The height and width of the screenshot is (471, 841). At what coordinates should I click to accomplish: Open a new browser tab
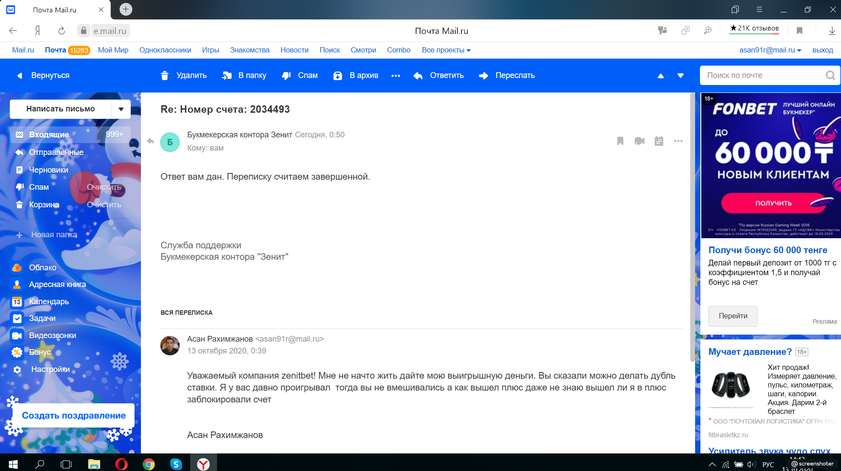tap(126, 9)
